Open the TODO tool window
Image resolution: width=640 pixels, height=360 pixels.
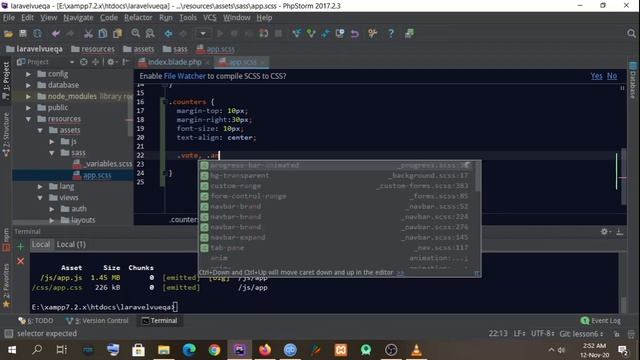click(36, 321)
